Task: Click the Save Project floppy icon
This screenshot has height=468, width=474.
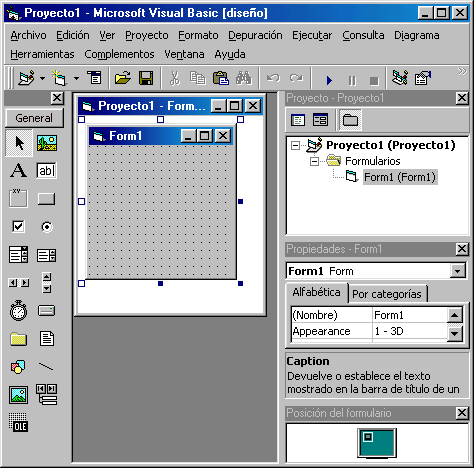Action: point(146,78)
